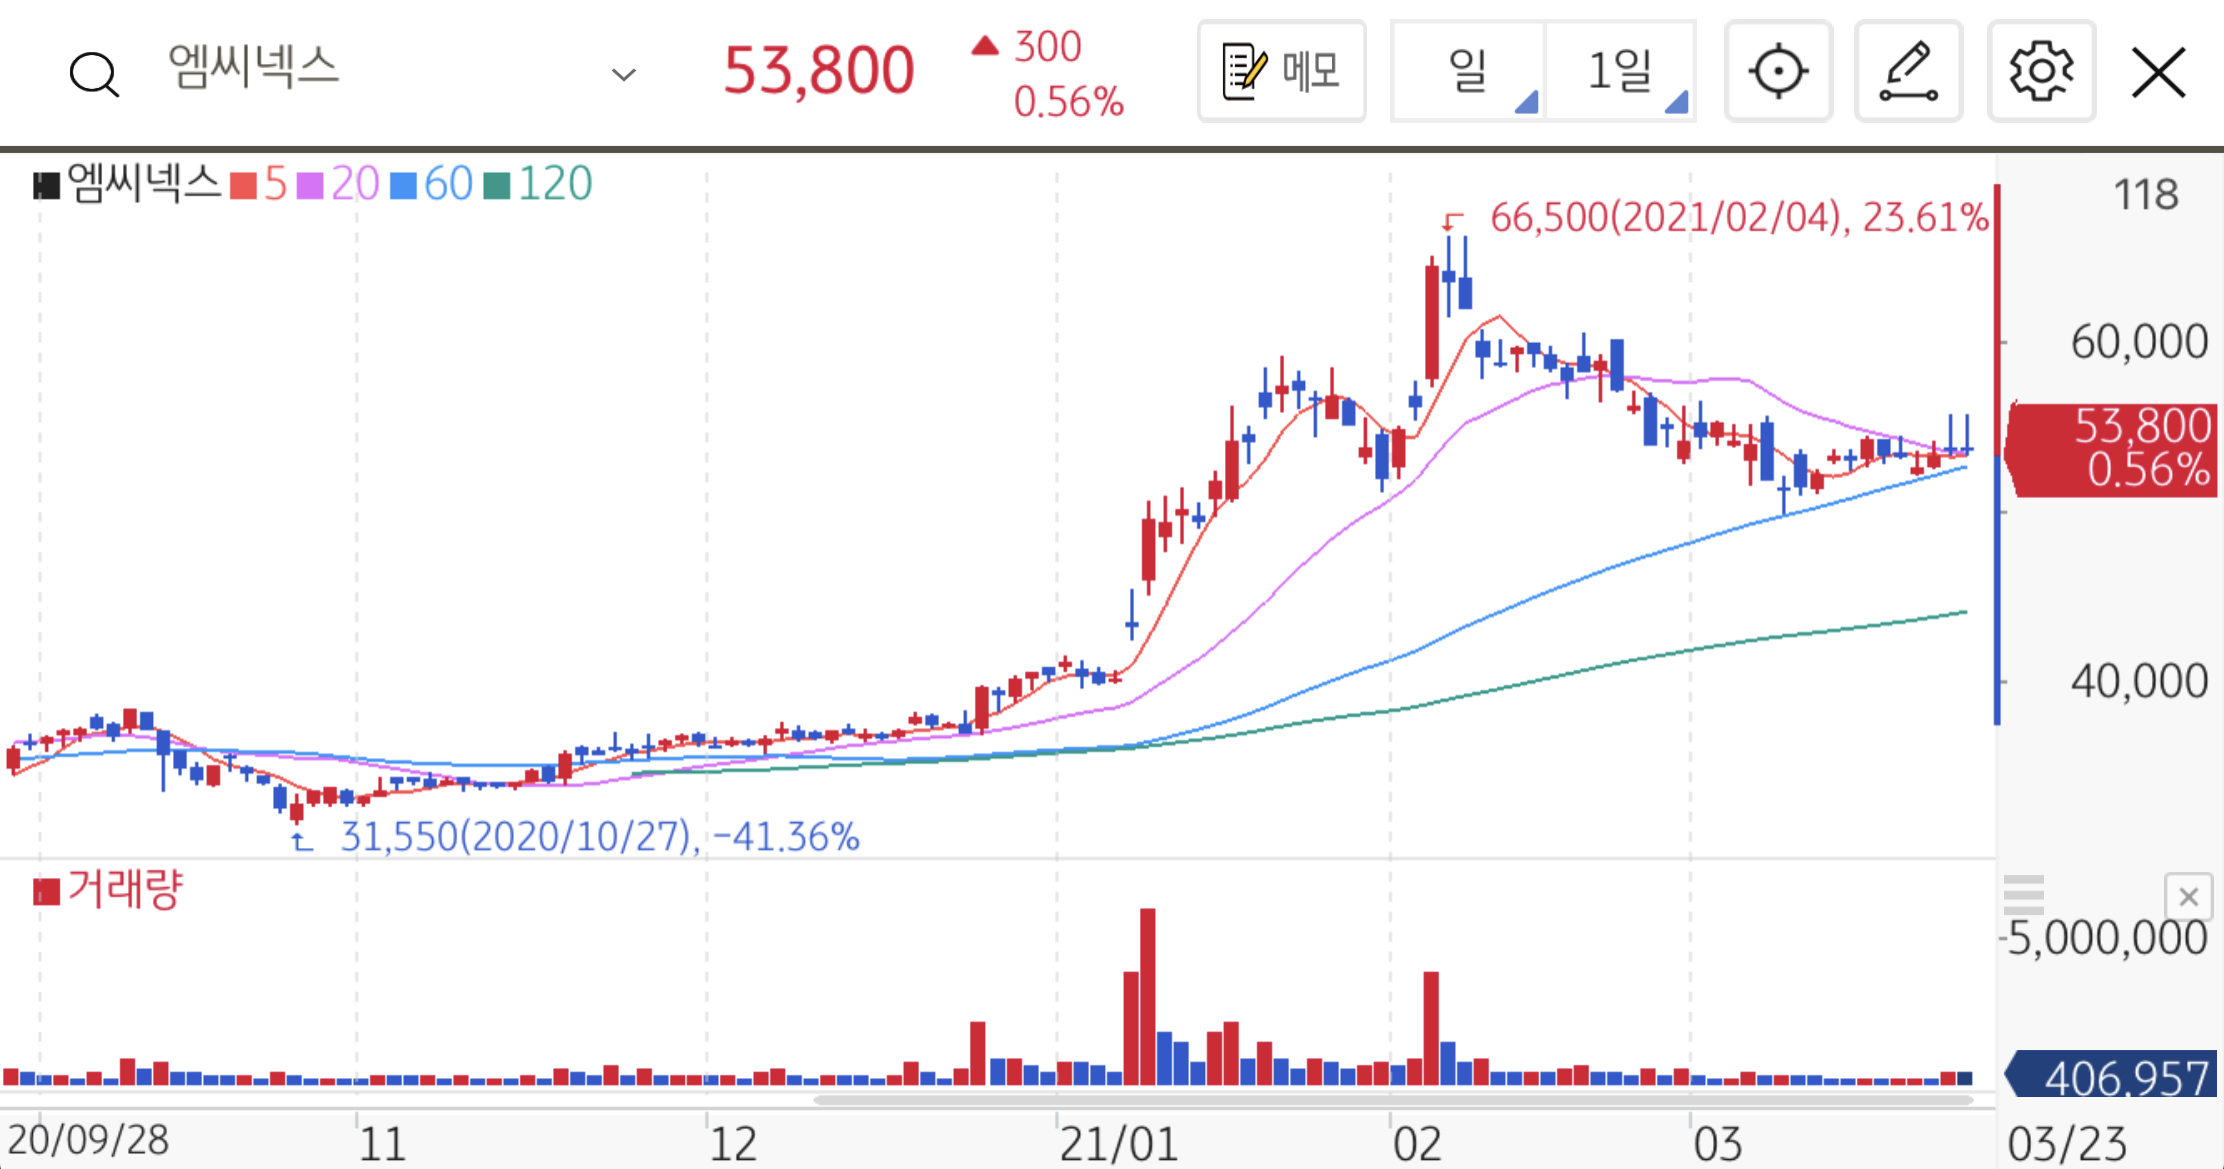This screenshot has height=1169, width=2224.
Task: Click the 5,000,000 volume axis label
Action: 2107,938
